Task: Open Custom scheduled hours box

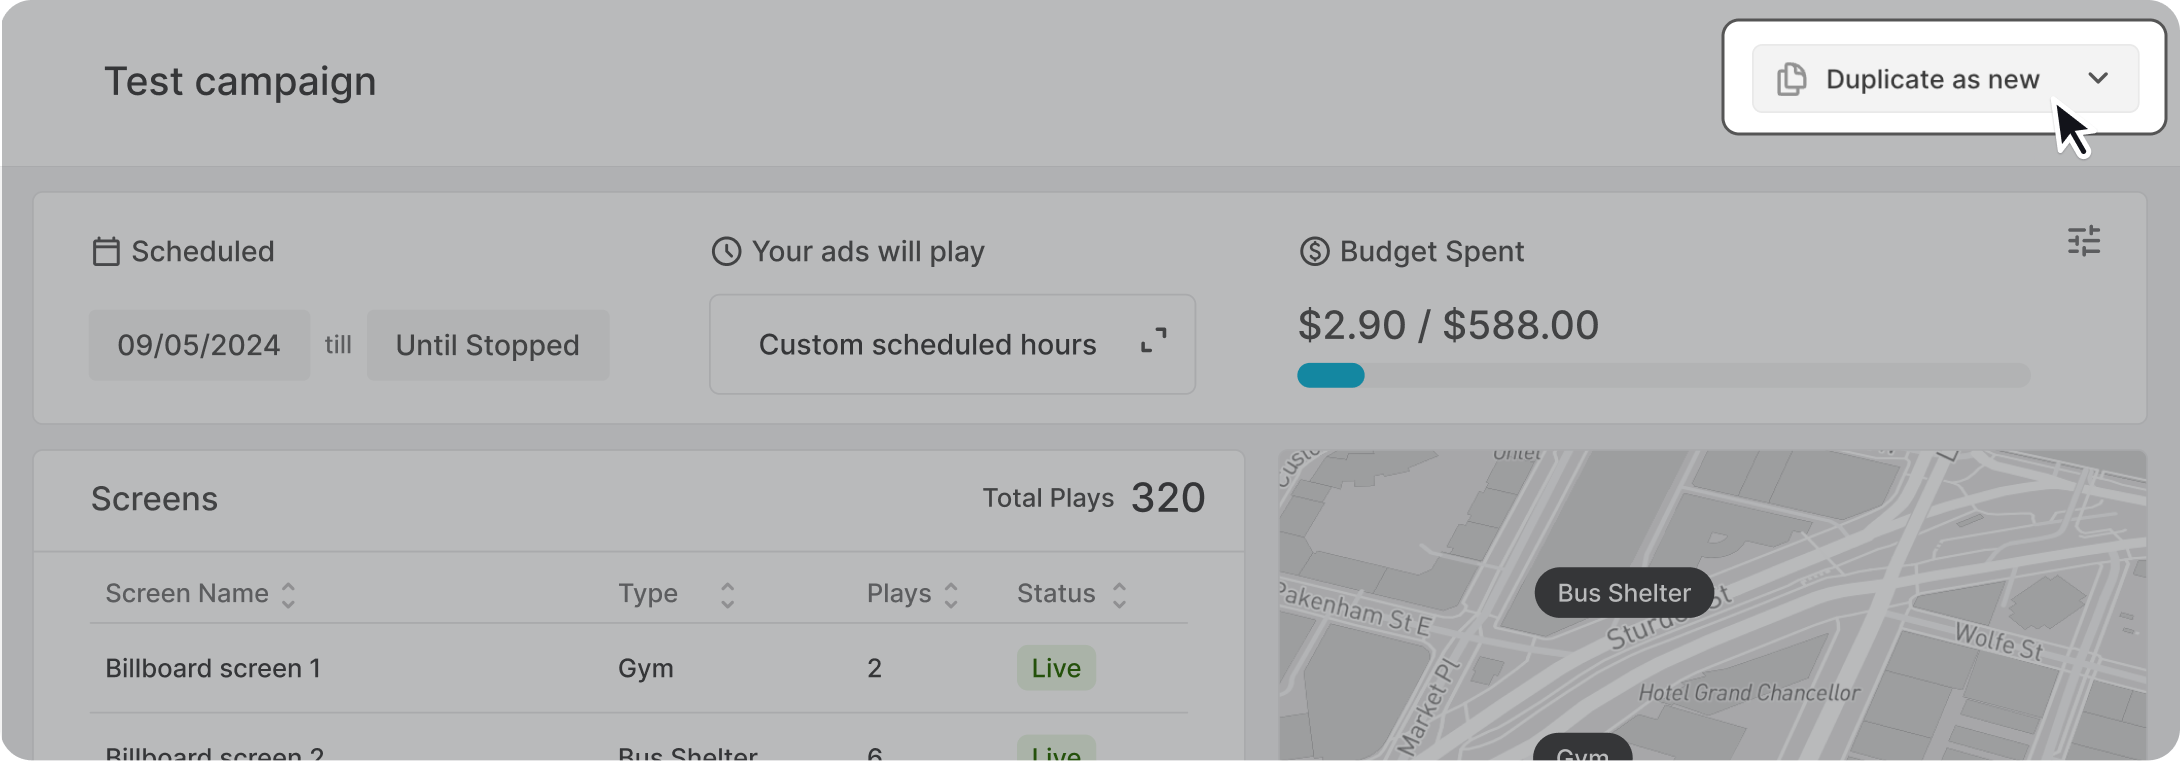Action: coord(927,344)
